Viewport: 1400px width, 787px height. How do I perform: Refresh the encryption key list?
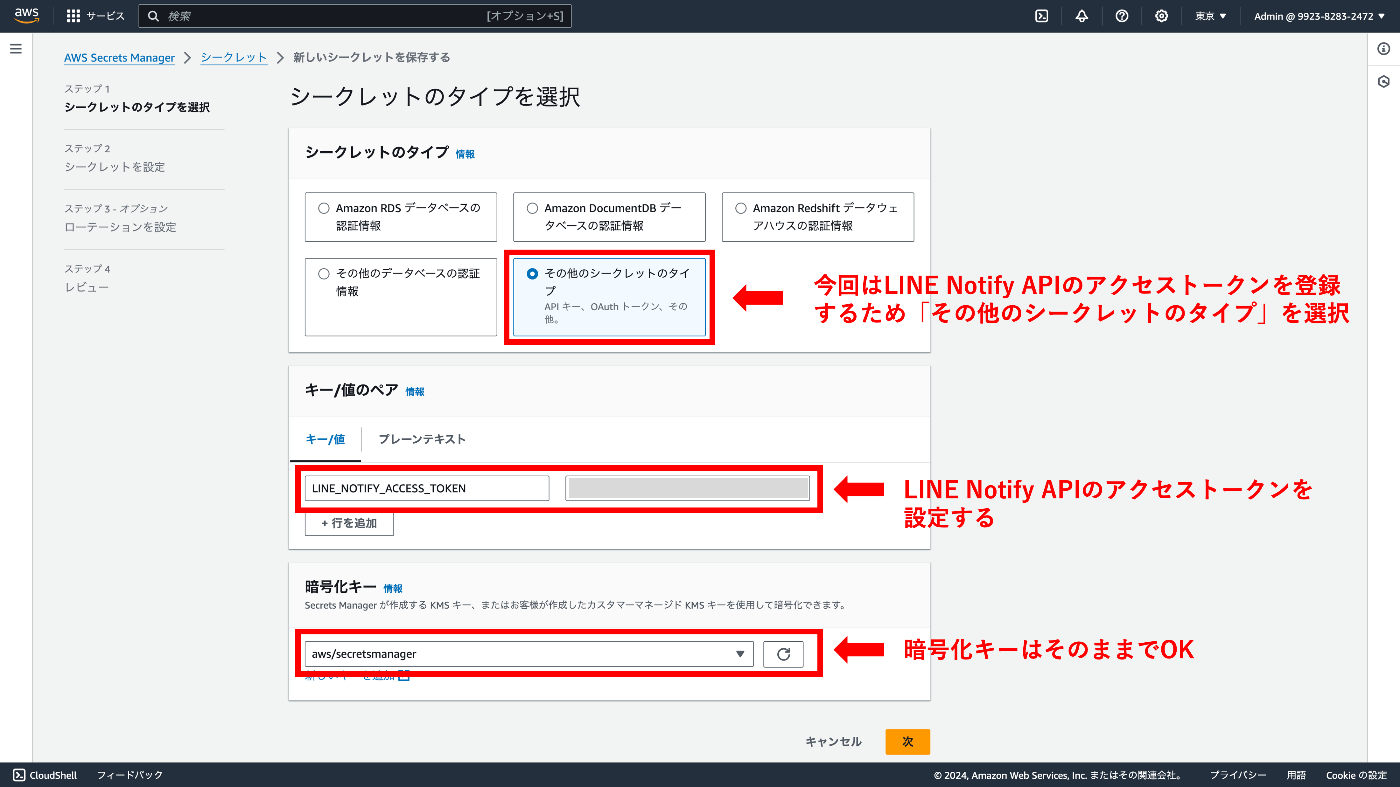(x=783, y=654)
